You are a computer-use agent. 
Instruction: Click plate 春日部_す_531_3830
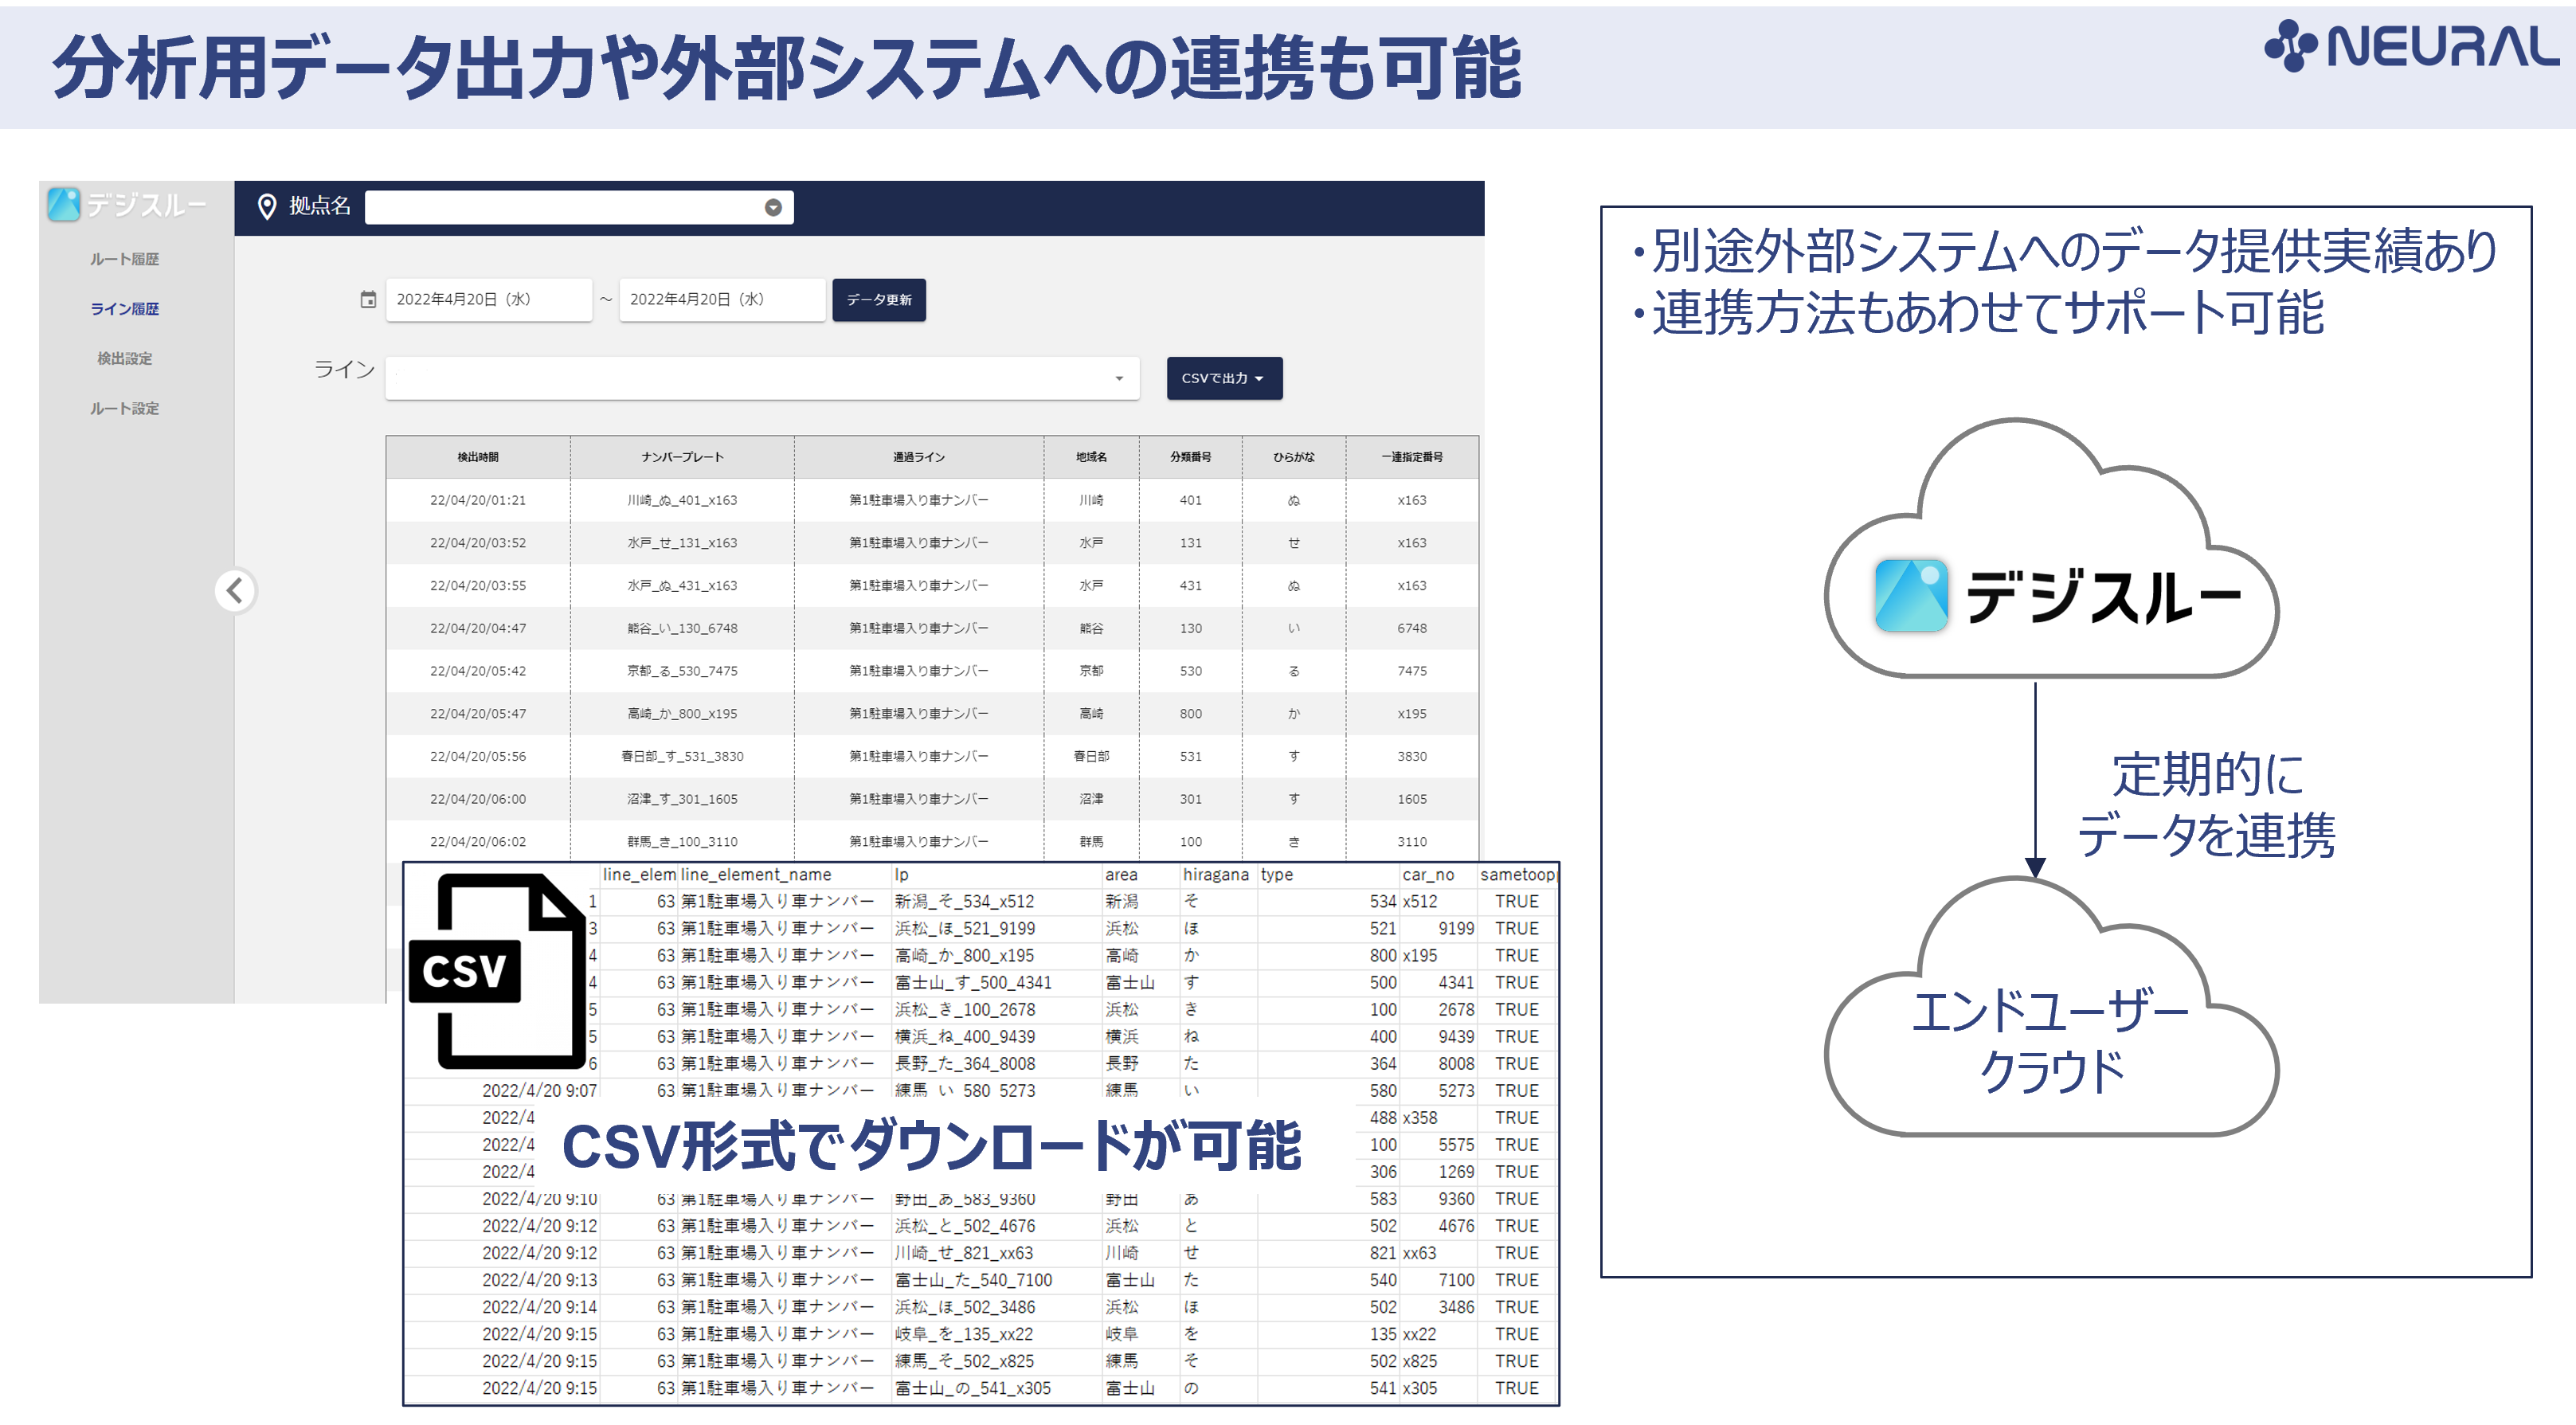682,757
